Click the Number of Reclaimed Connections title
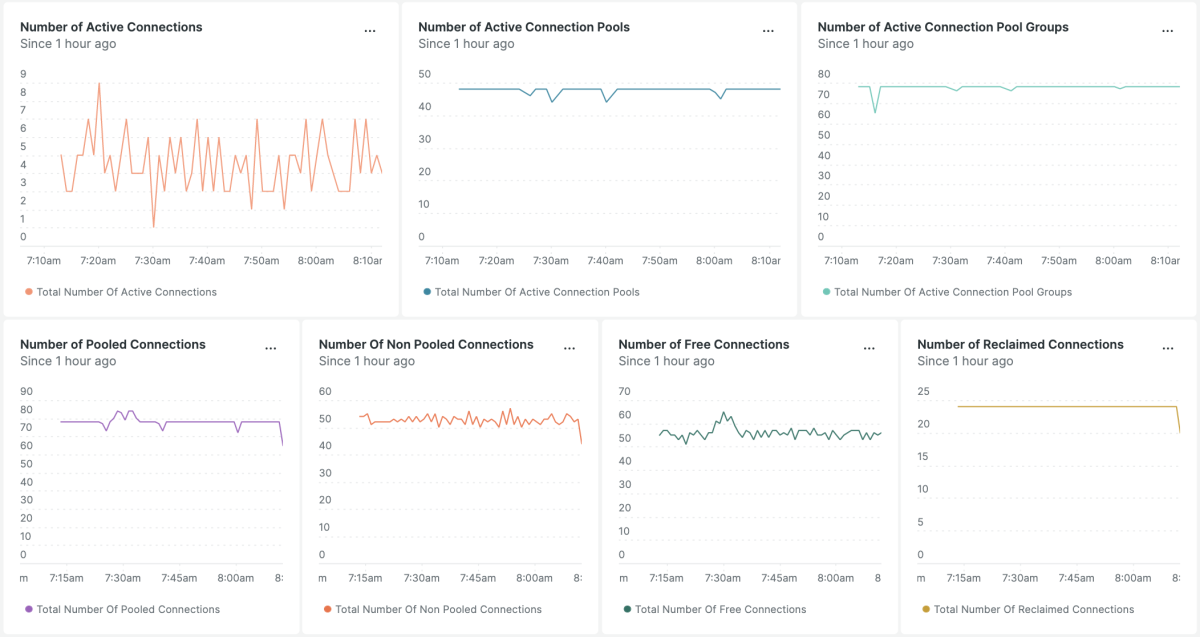The height and width of the screenshot is (637, 1200). 1020,344
